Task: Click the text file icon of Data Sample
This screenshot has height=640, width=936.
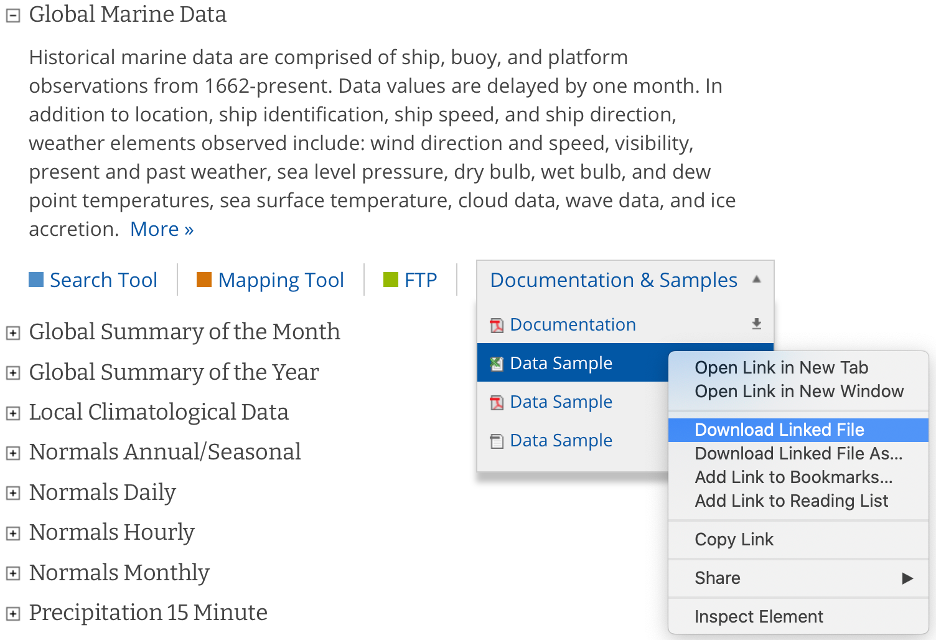Action: point(497,441)
